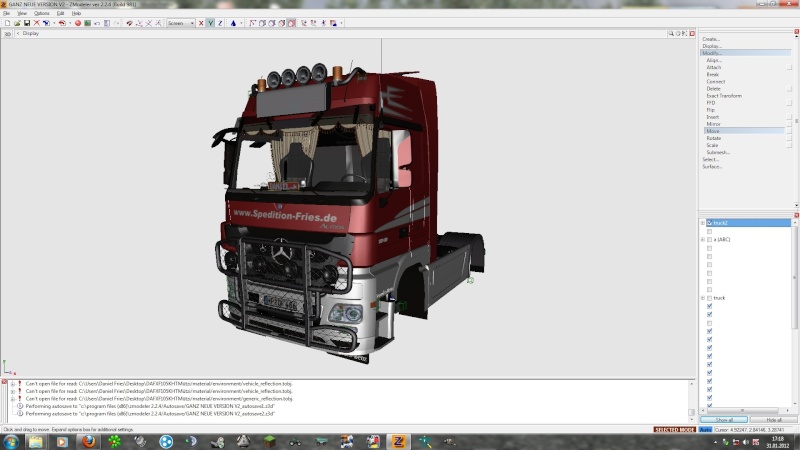The height and width of the screenshot is (450, 800).
Task: Expand the Select... command group
Action: click(x=710, y=160)
